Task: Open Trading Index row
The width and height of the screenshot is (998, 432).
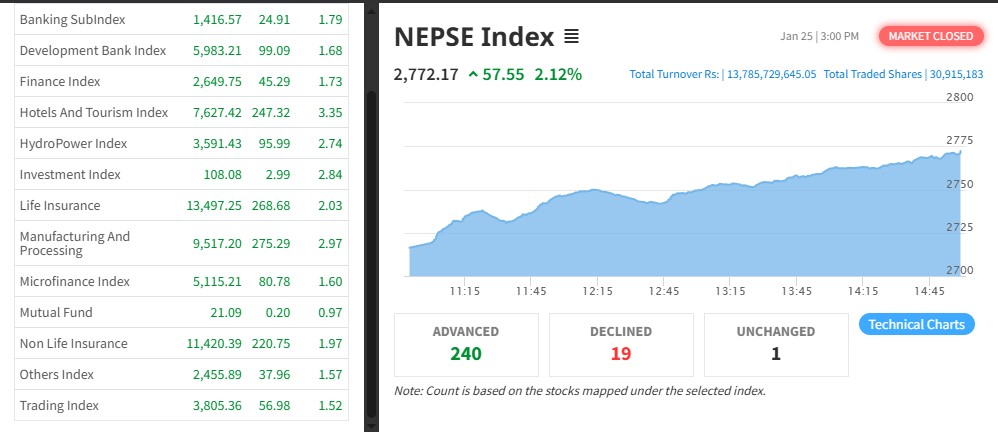Action: pos(59,406)
